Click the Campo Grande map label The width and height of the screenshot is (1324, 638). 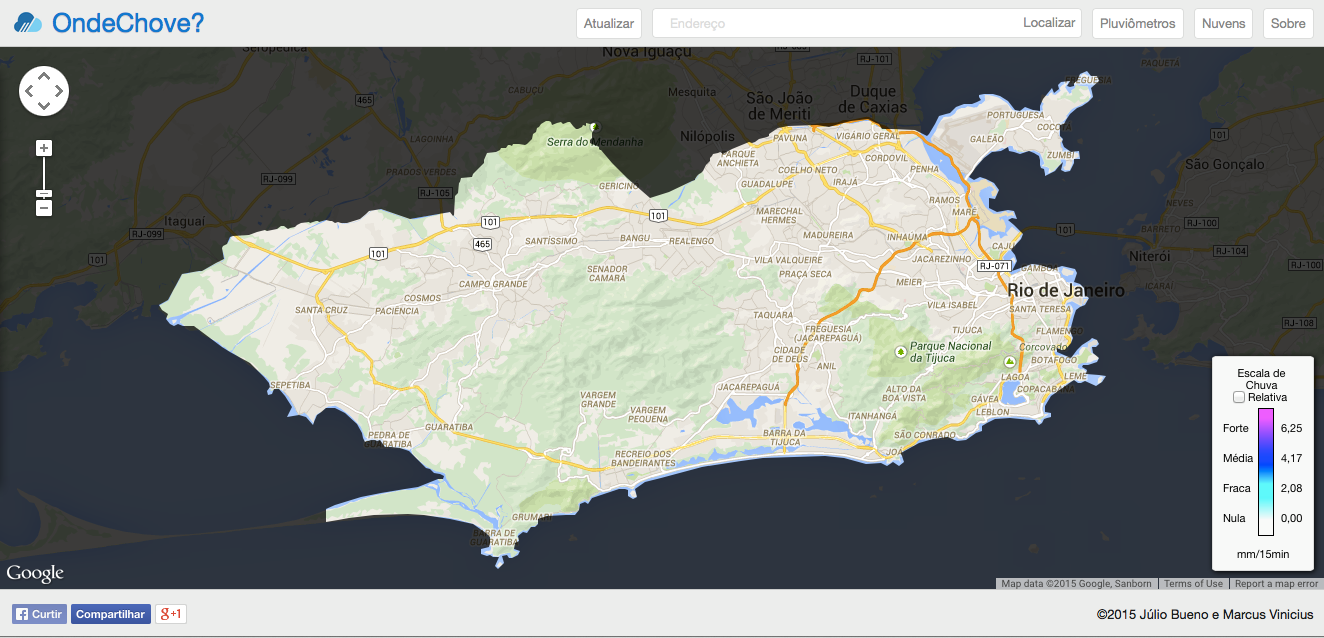click(493, 284)
